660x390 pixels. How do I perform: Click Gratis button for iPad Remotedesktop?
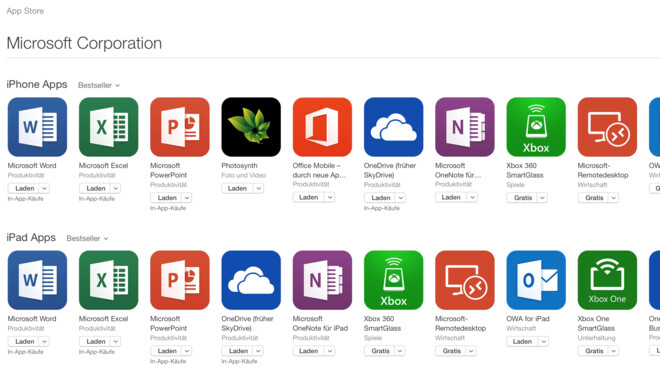point(451,351)
